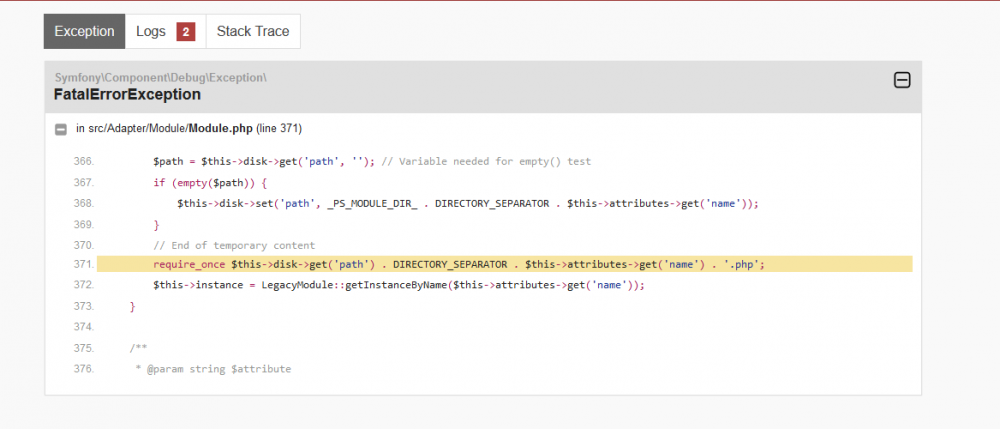This screenshot has height=429, width=1000.
Task: Click the disk->set path code line 368
Action: (467, 204)
